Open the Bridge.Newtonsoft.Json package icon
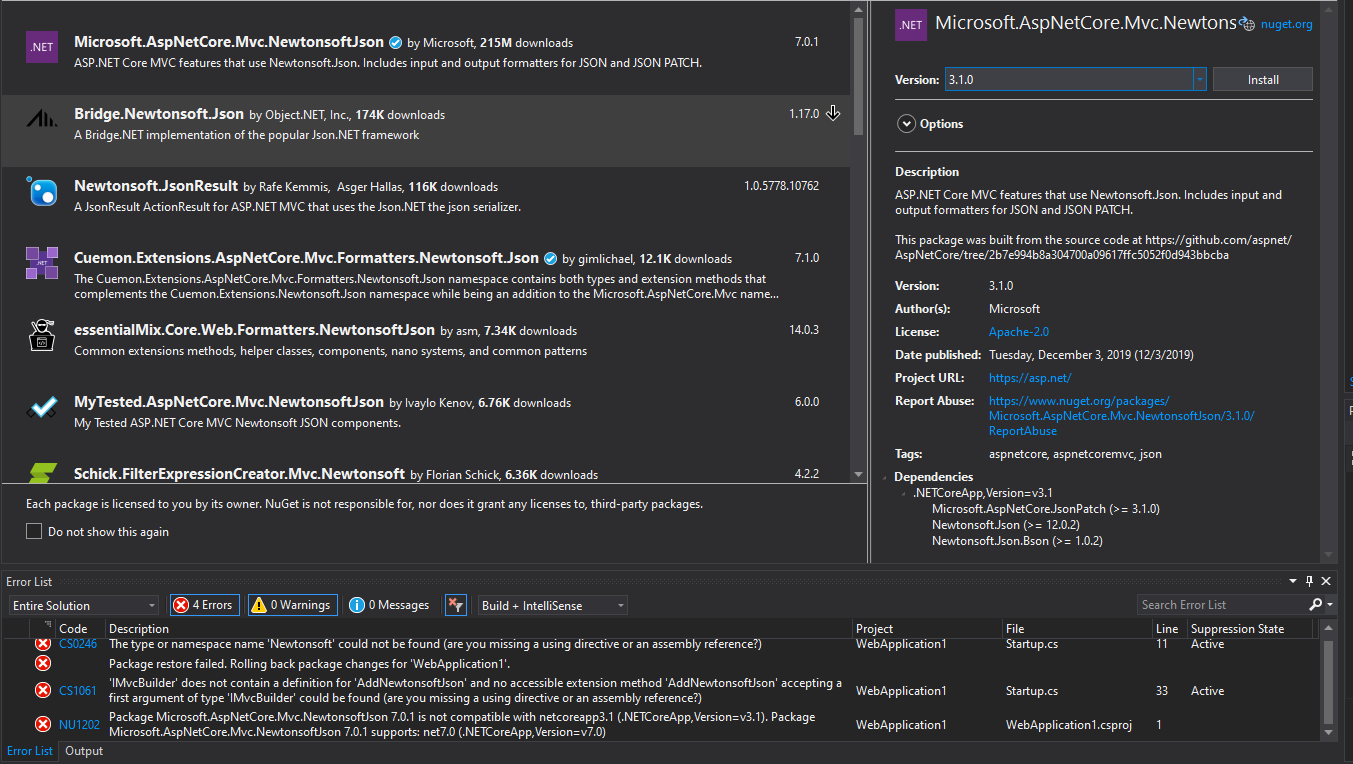The image size is (1353, 764). (x=41, y=118)
